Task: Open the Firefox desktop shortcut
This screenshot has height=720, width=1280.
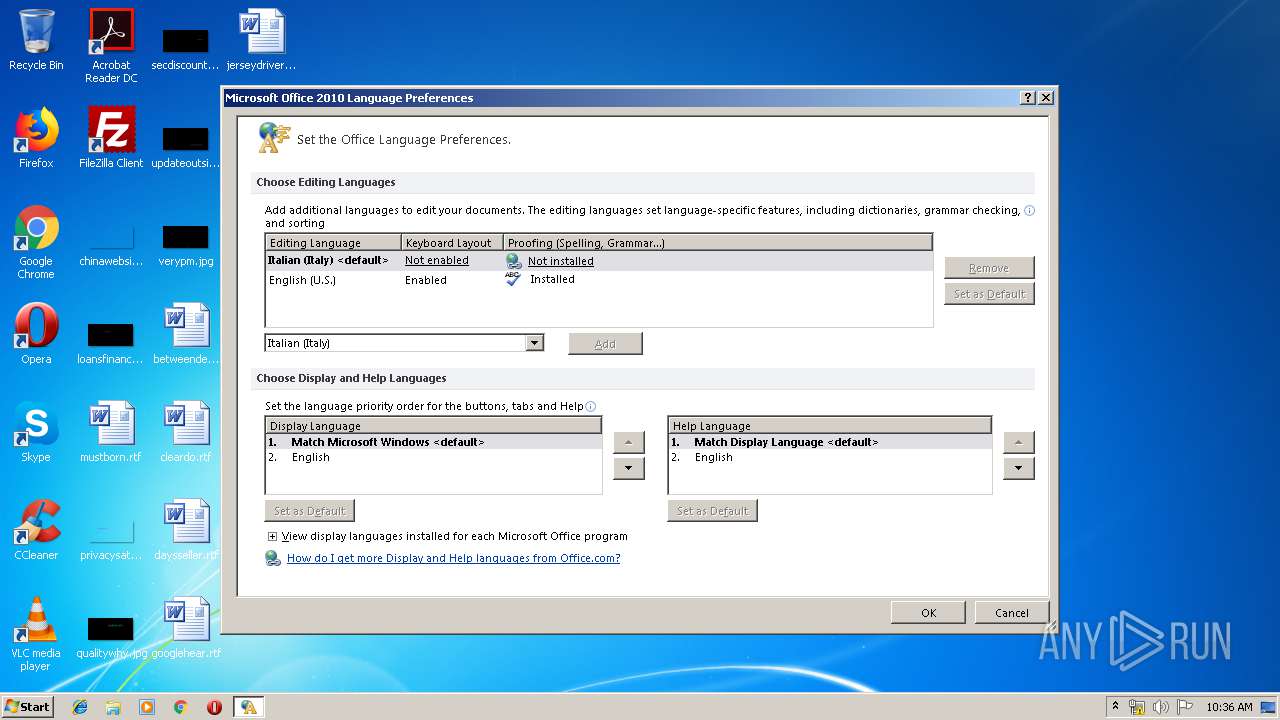Action: 36,138
